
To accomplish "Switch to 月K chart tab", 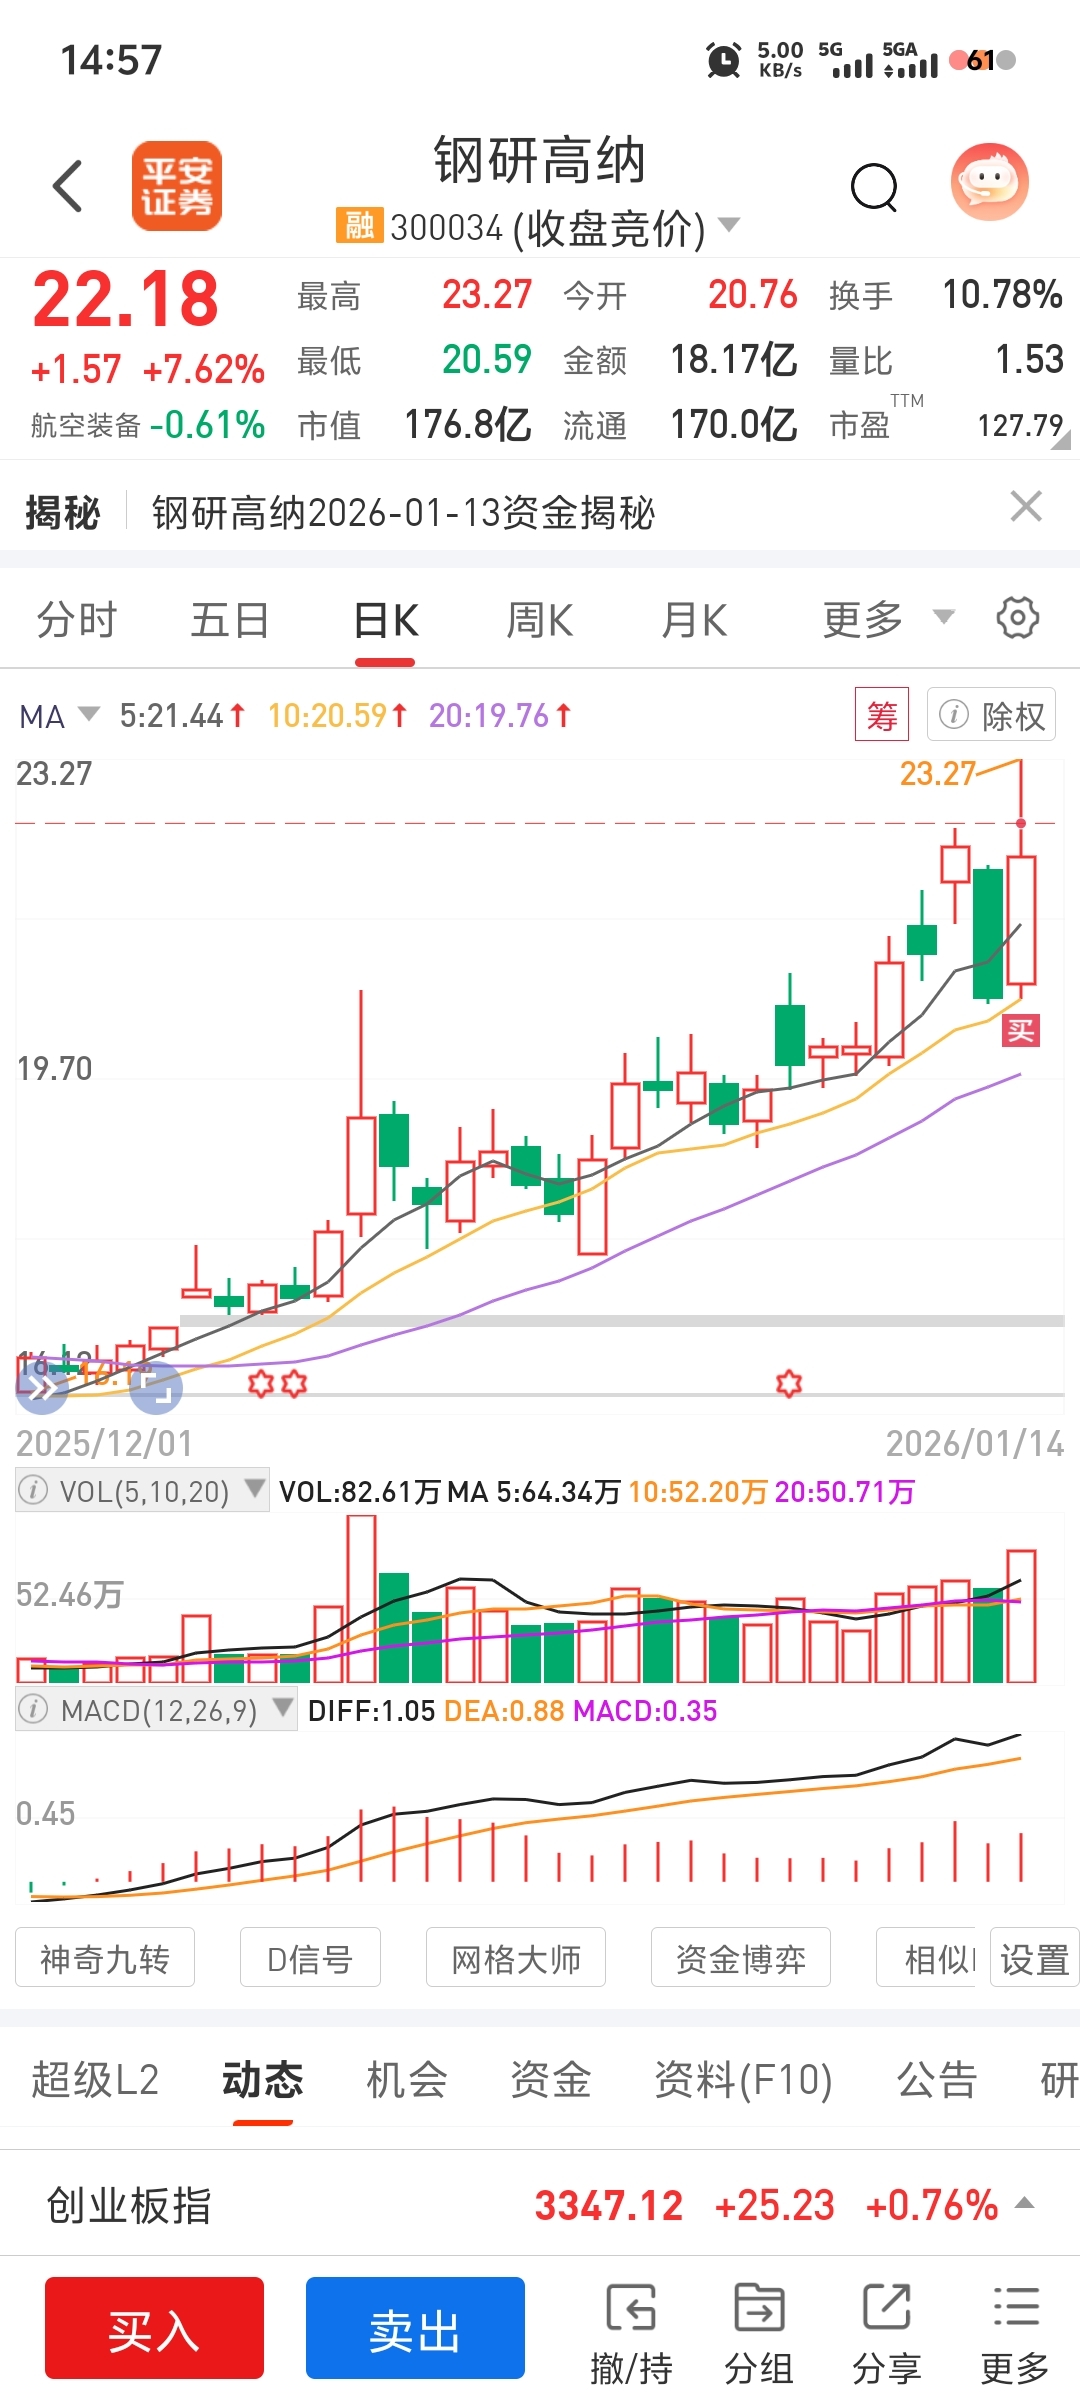I will pos(694,620).
